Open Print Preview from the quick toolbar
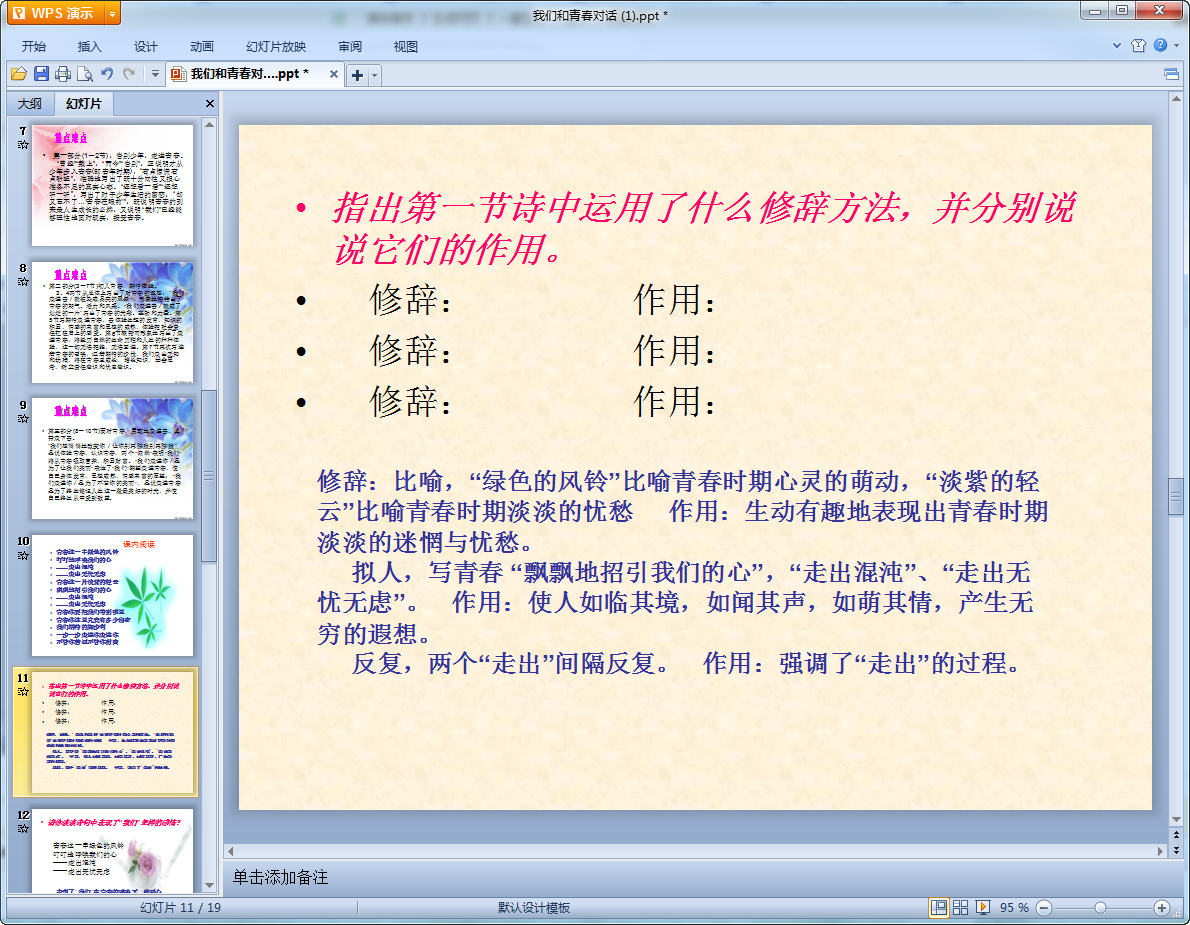The image size is (1190, 925). pos(85,74)
